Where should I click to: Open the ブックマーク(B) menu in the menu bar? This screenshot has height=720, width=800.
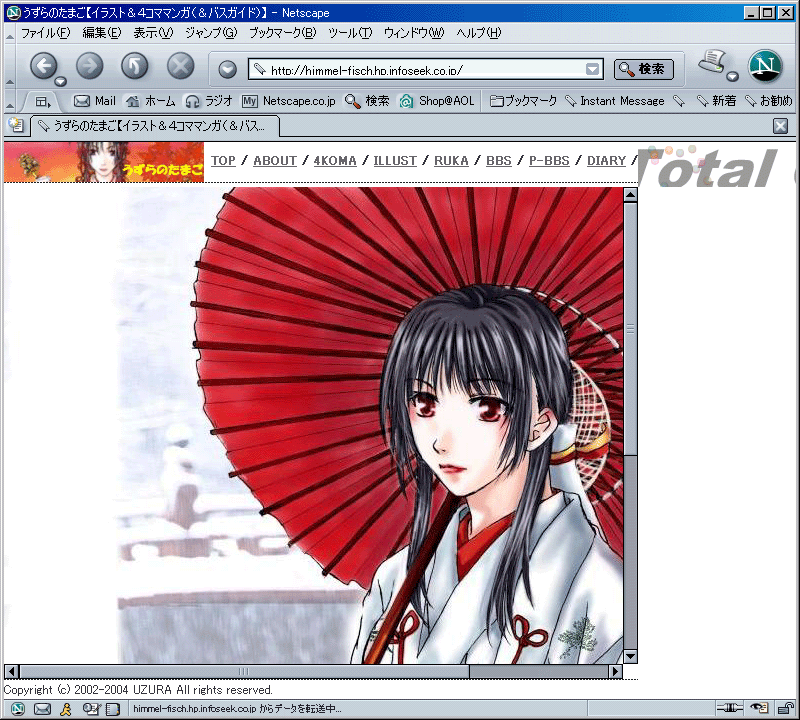(283, 33)
